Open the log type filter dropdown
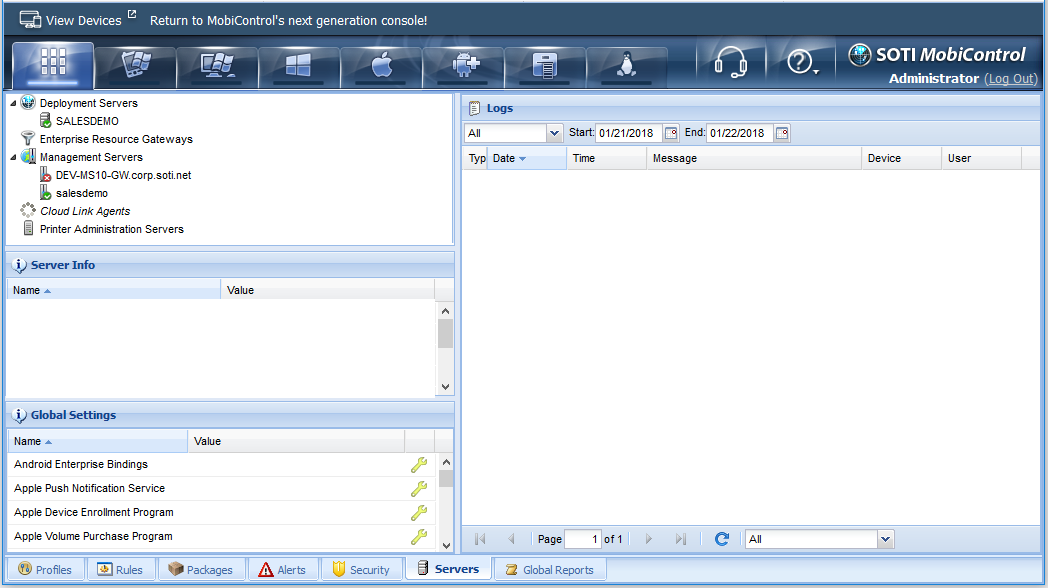Screen dimensions: 1048x588 tap(554, 133)
